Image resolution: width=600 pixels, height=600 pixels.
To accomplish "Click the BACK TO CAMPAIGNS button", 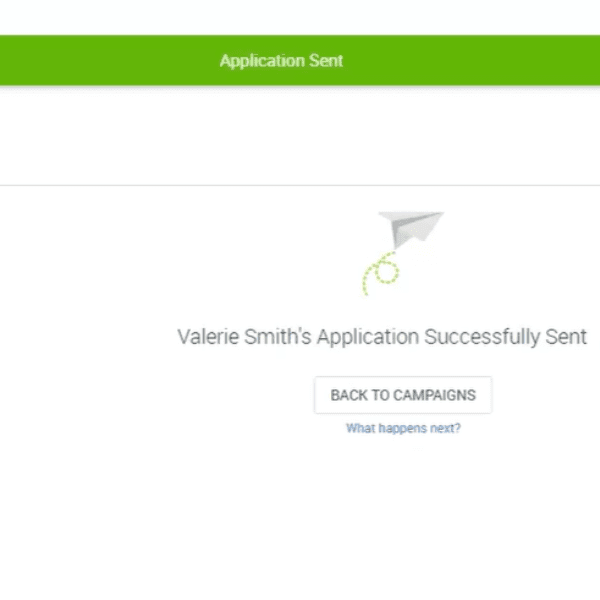I will (403, 395).
